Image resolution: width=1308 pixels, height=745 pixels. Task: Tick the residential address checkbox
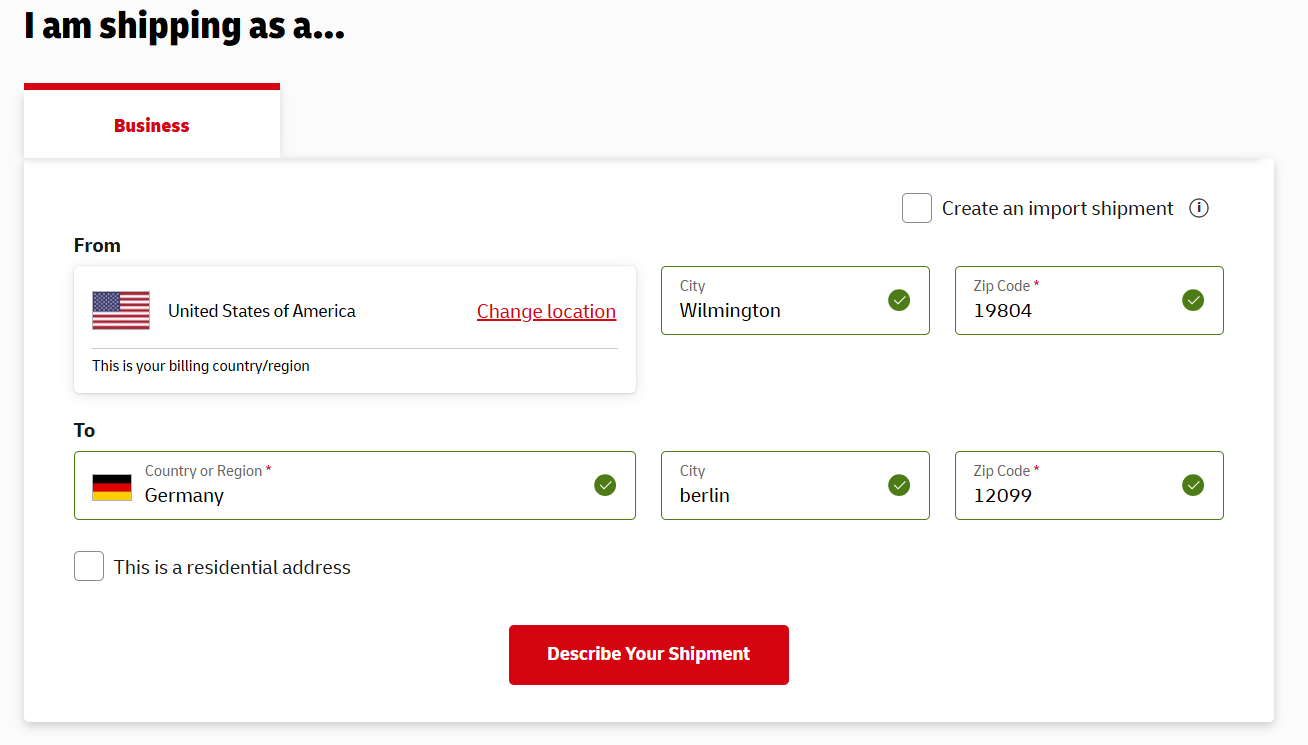pyautogui.click(x=89, y=567)
